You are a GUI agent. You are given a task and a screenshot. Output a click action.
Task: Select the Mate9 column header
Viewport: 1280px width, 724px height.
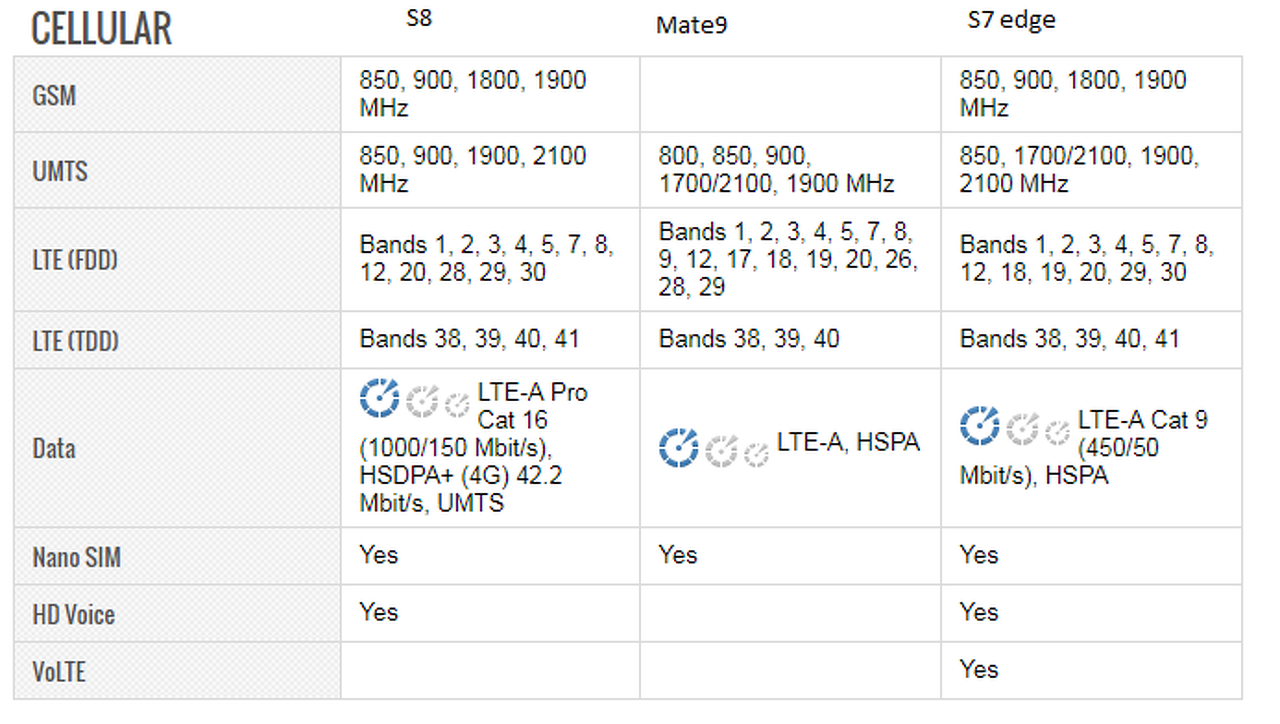(x=691, y=25)
